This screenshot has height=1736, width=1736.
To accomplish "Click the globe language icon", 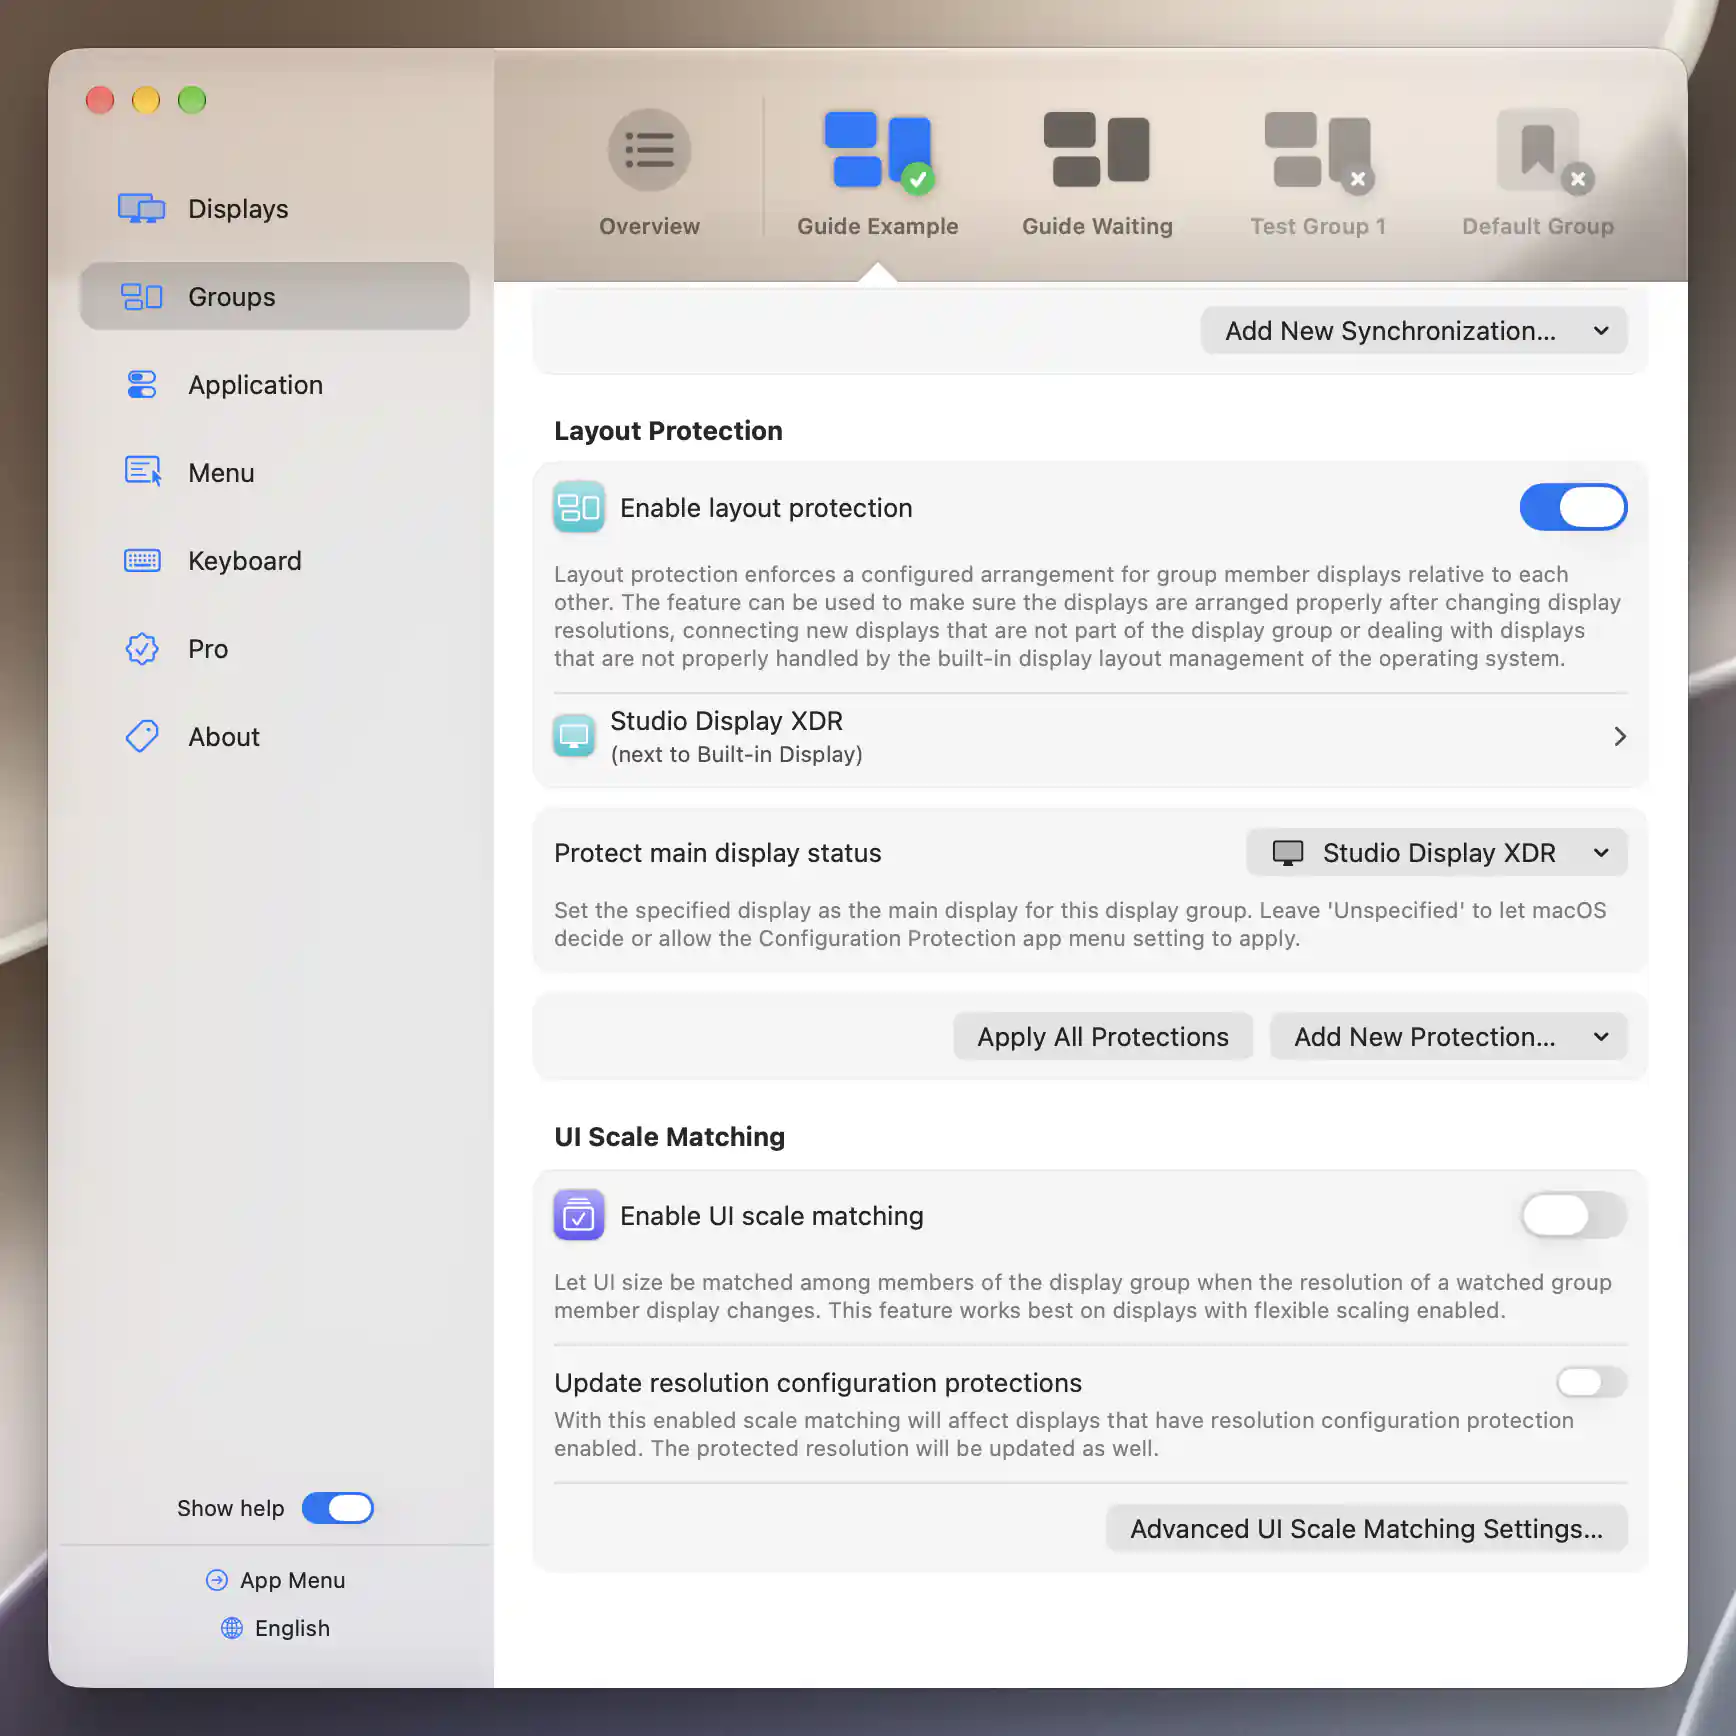I will (x=231, y=1628).
